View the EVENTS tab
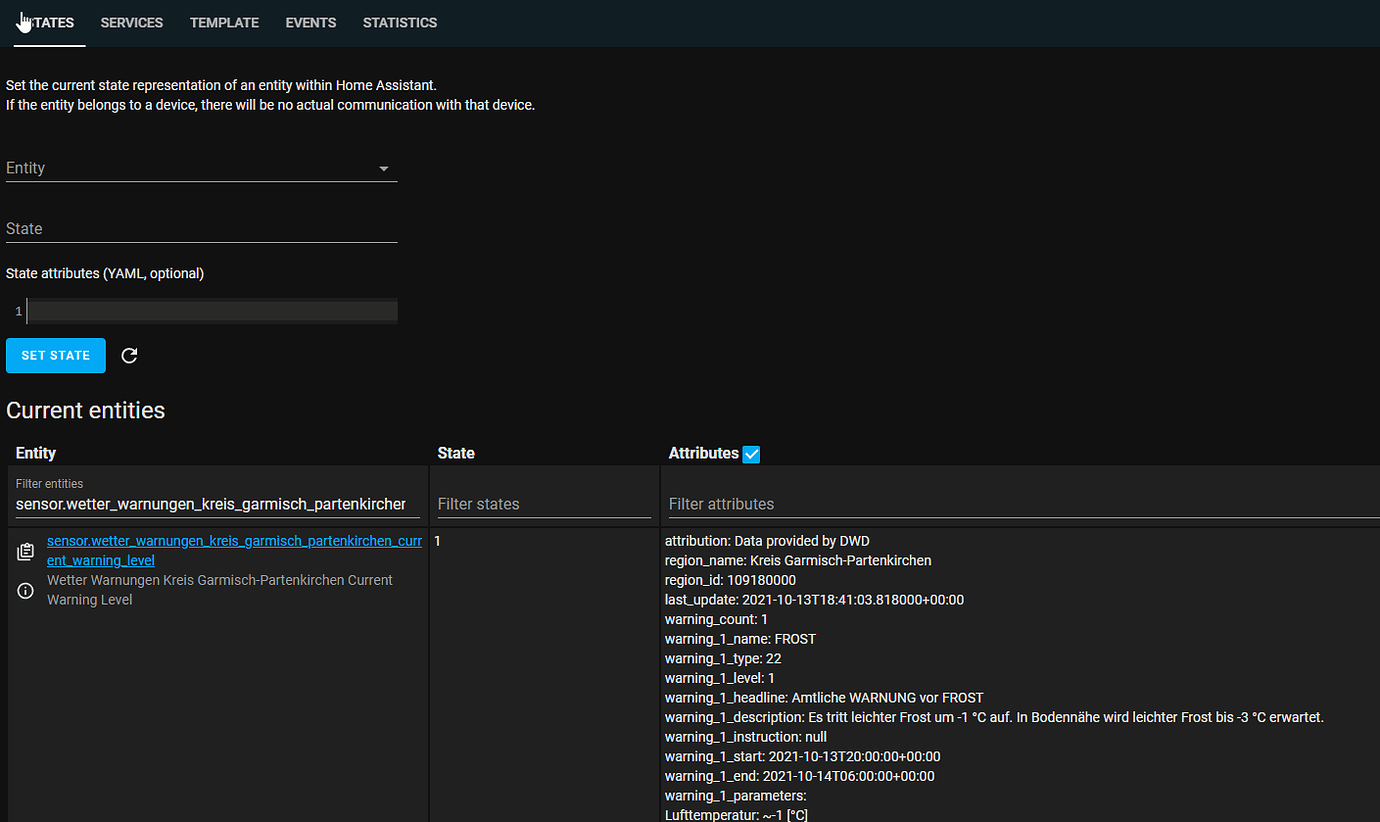 [310, 22]
